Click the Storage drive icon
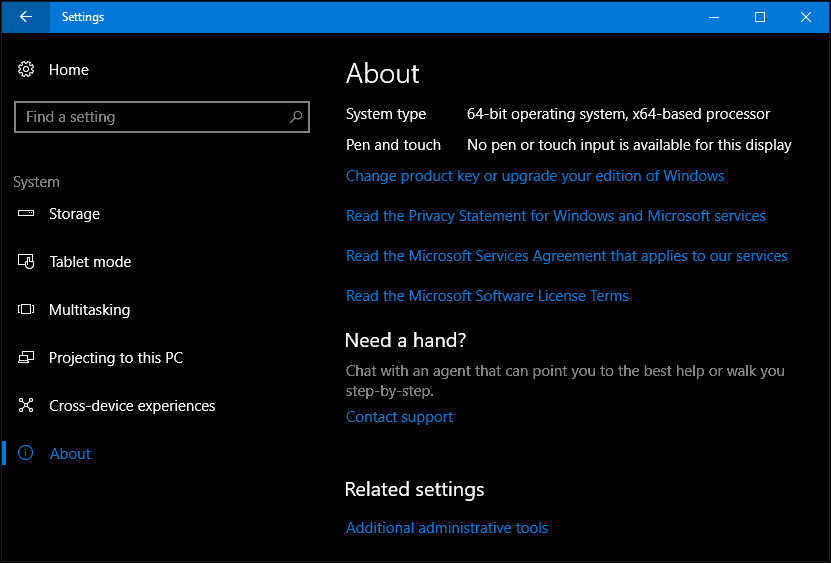The width and height of the screenshot is (831, 563). tap(26, 214)
